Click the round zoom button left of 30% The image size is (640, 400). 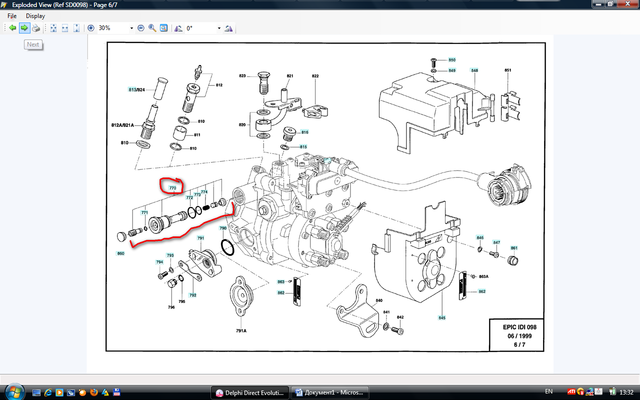89,28
